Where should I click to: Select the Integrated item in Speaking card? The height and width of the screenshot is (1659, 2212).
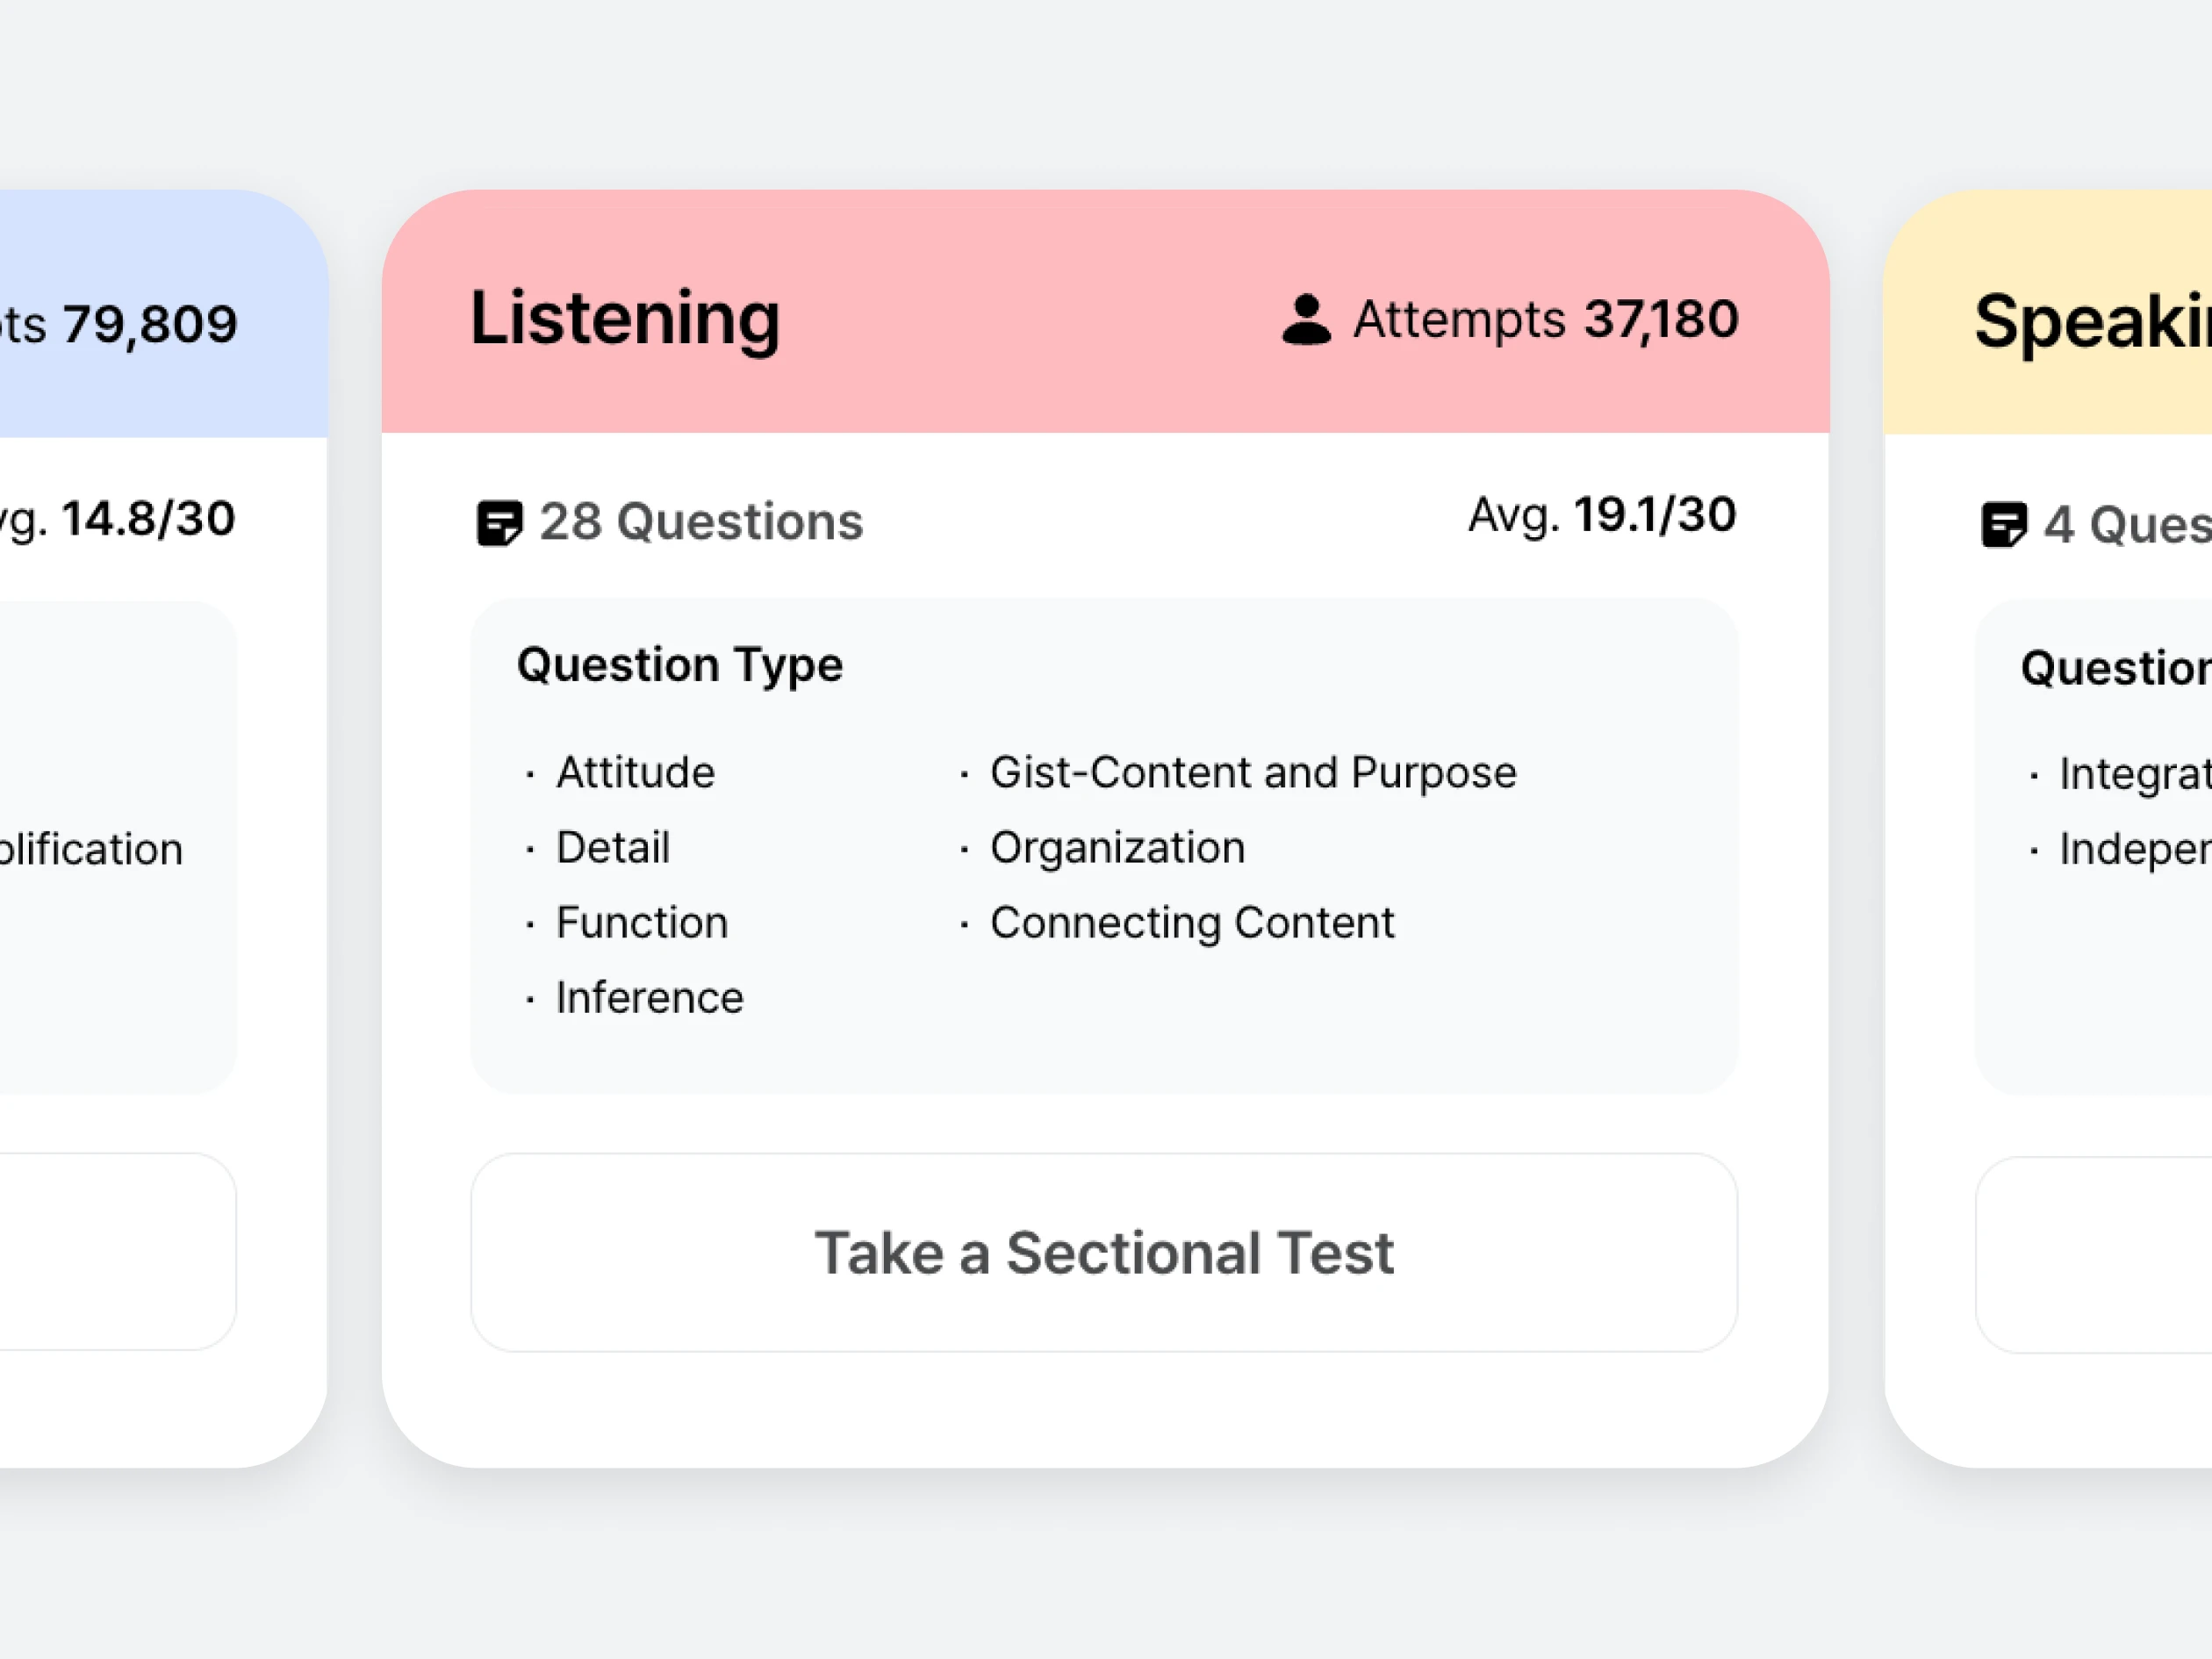(2130, 773)
